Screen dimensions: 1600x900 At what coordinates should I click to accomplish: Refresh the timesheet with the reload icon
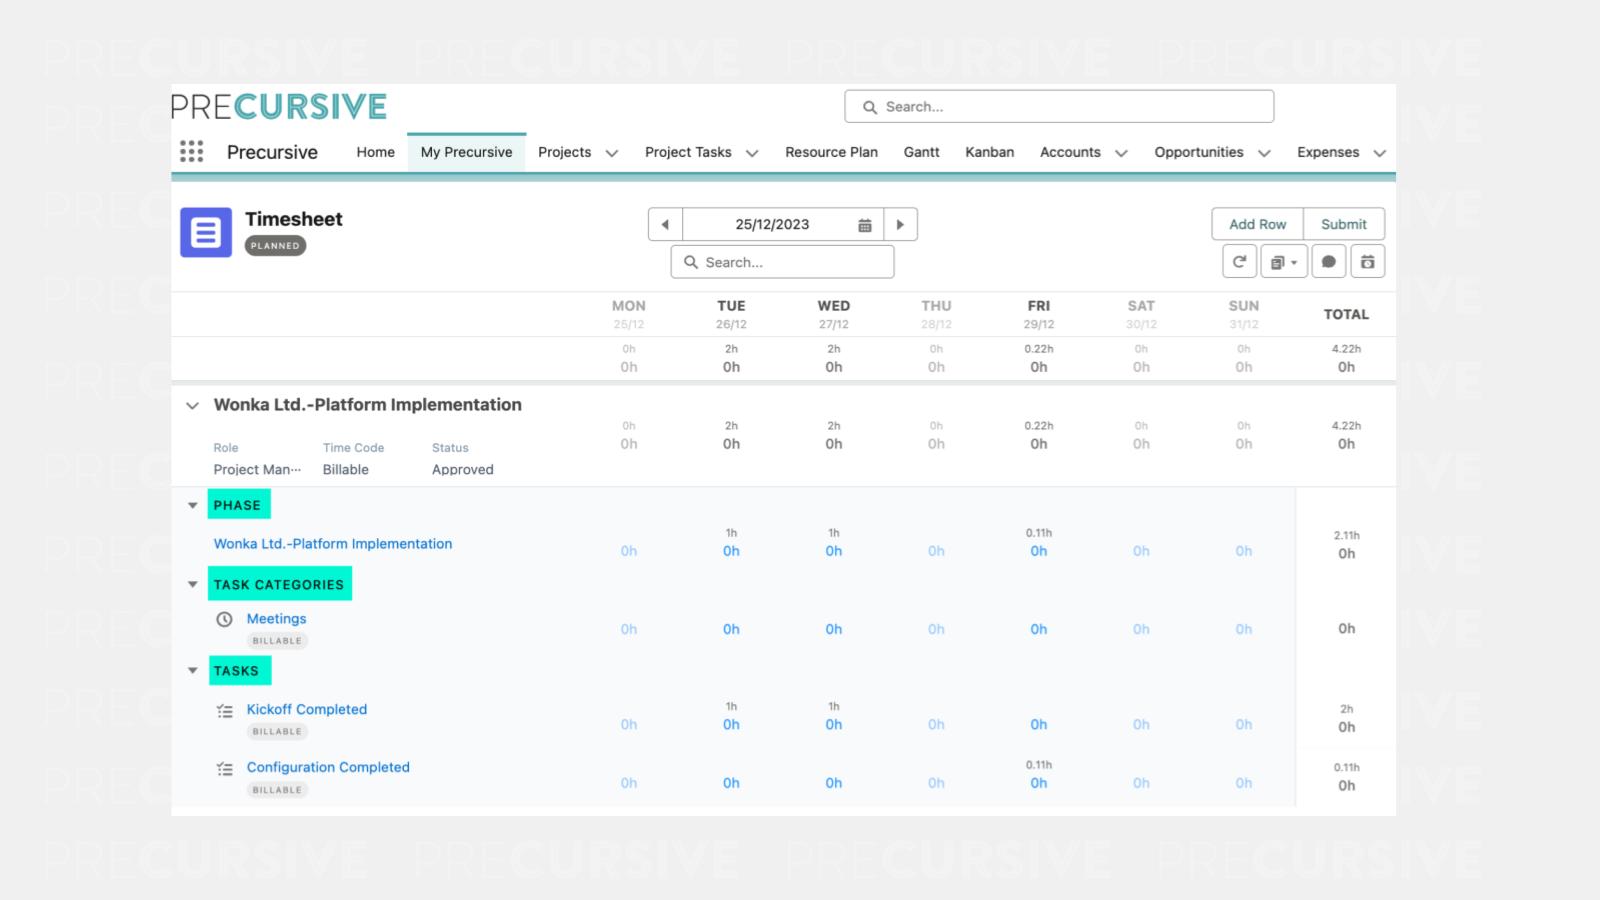(x=1239, y=262)
